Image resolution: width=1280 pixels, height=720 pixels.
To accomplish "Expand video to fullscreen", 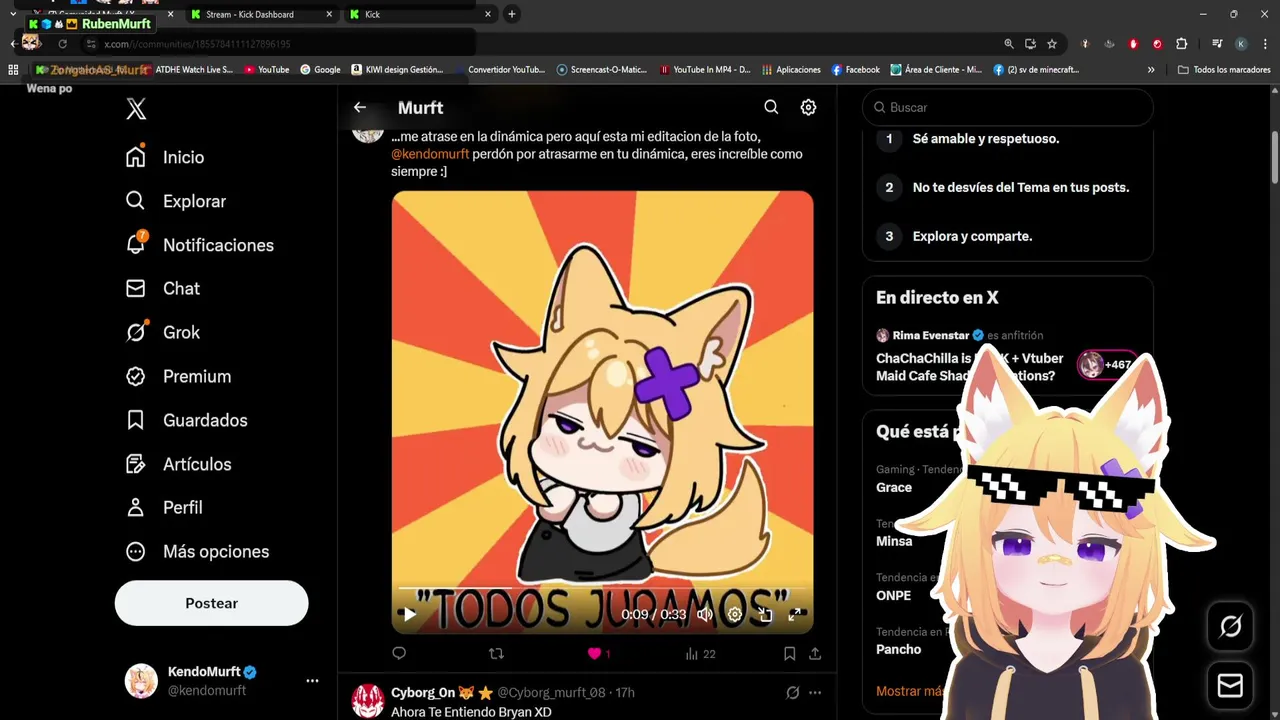I will click(795, 614).
